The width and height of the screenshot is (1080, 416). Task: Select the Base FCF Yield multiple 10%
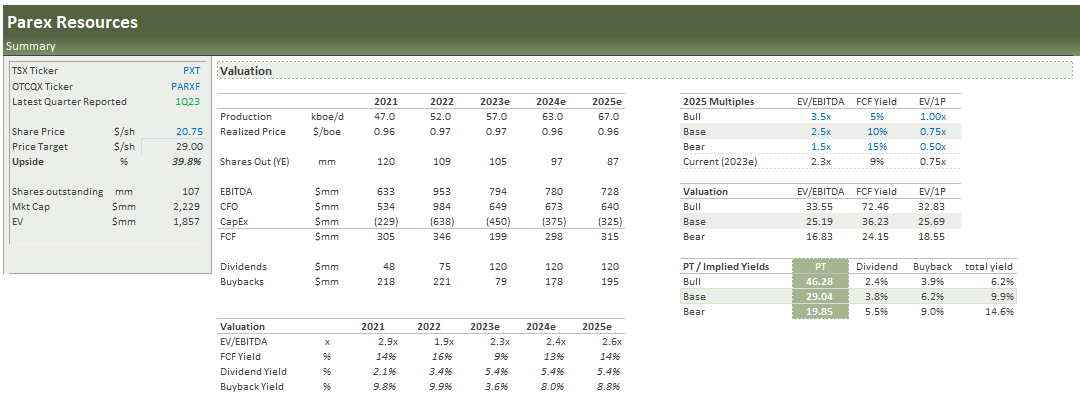[x=876, y=132]
